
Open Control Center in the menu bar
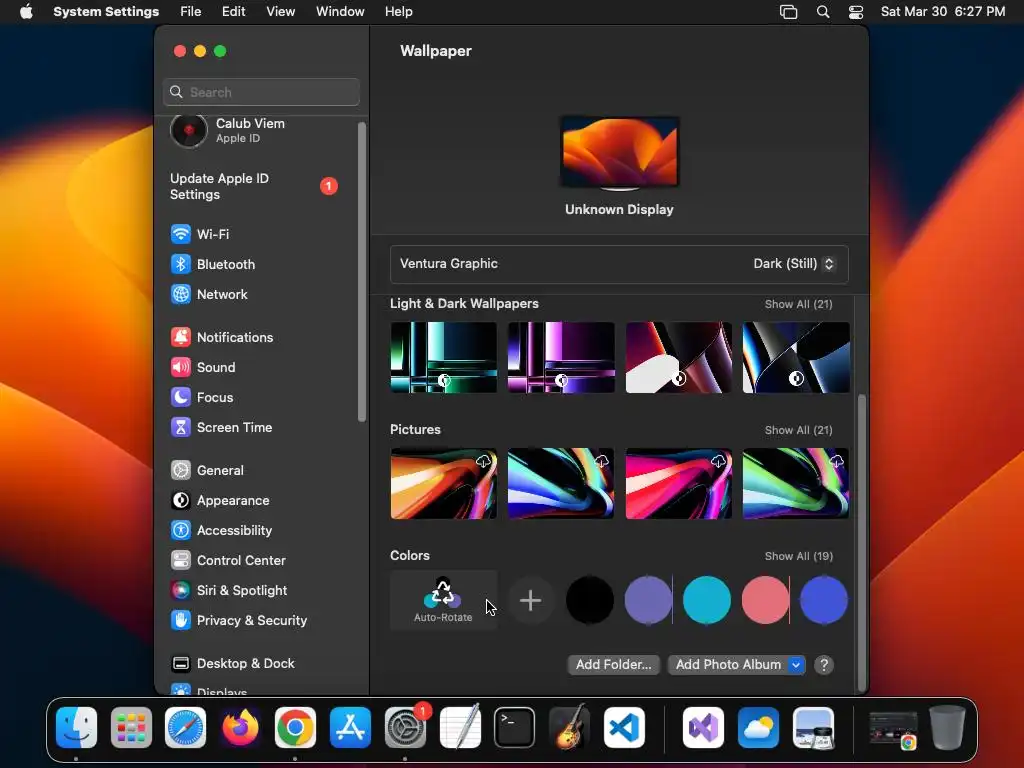[x=856, y=12]
